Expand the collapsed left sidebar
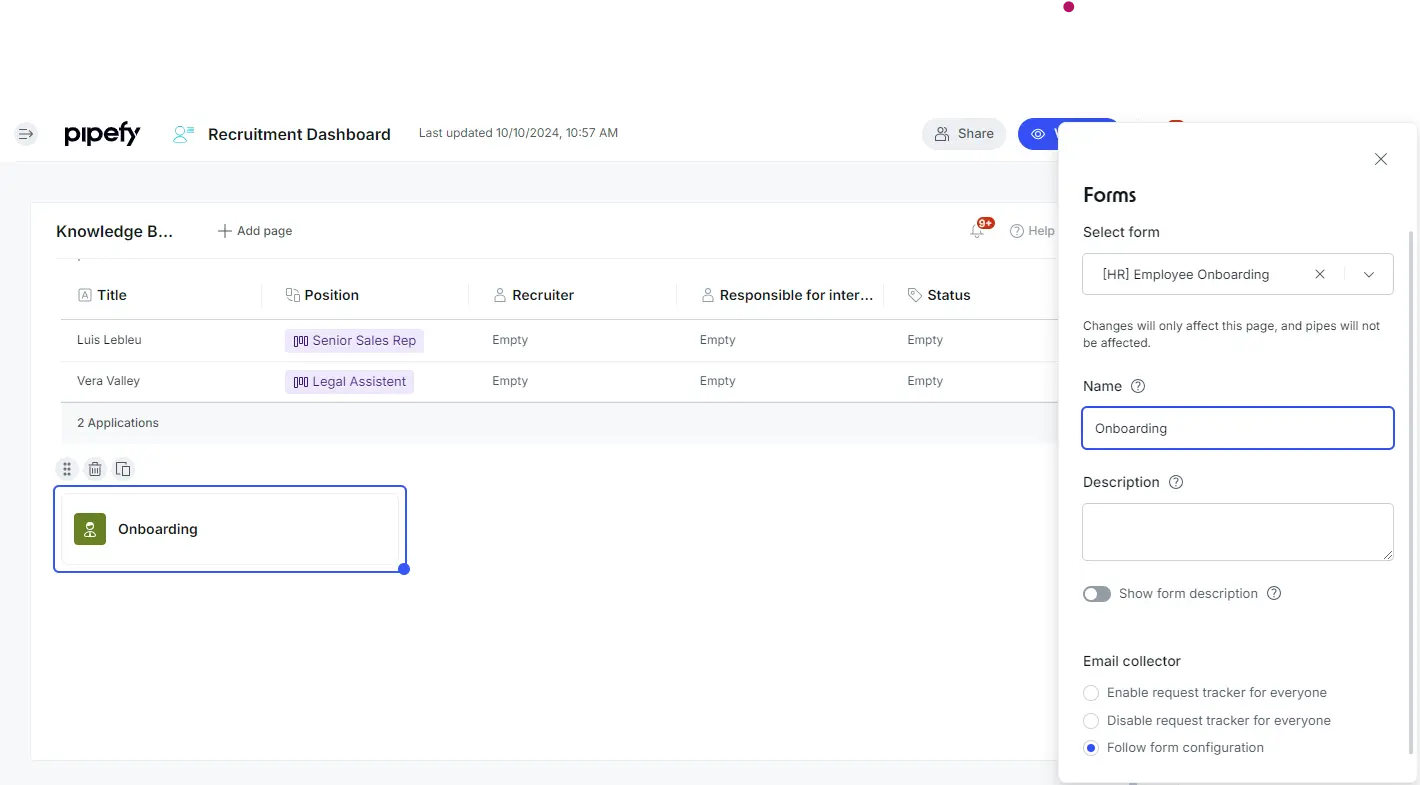The image size is (1420, 785). [x=25, y=132]
